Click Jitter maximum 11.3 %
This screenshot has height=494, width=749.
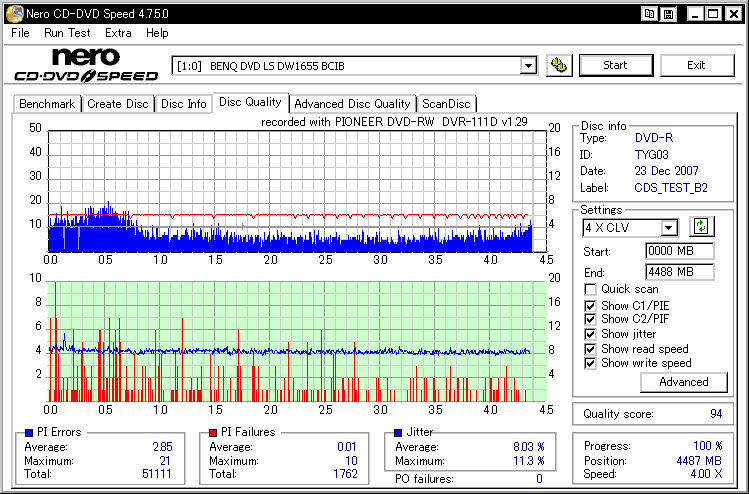click(x=529, y=461)
